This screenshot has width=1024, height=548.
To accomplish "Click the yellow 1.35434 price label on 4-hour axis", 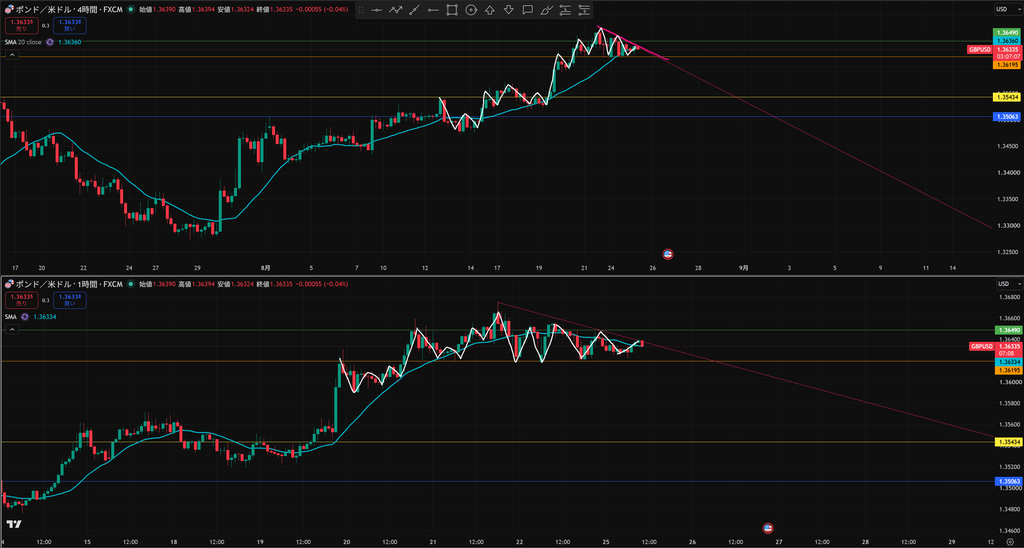I will pos(1005,97).
